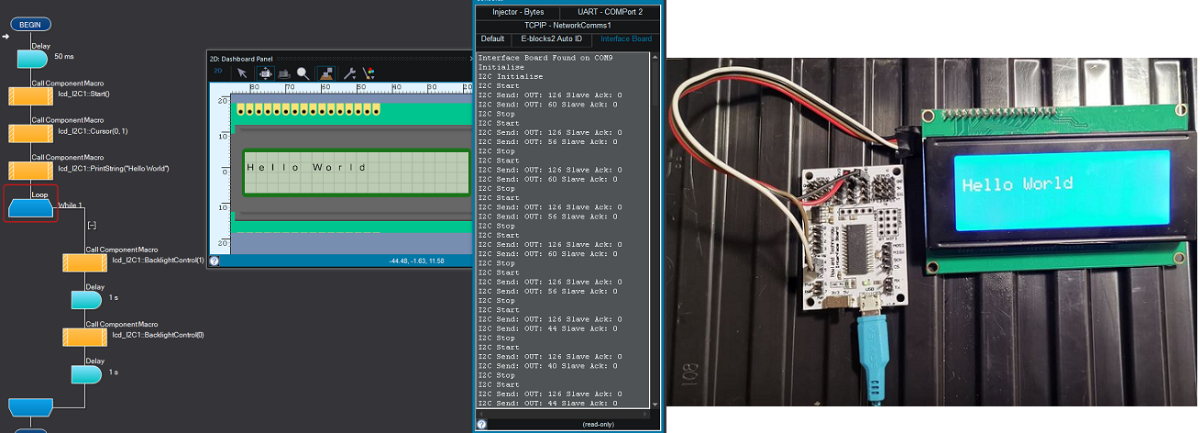Select the lcd_I2C1::Start() component macro icon
This screenshot has width=1200, height=433.
click(31, 96)
